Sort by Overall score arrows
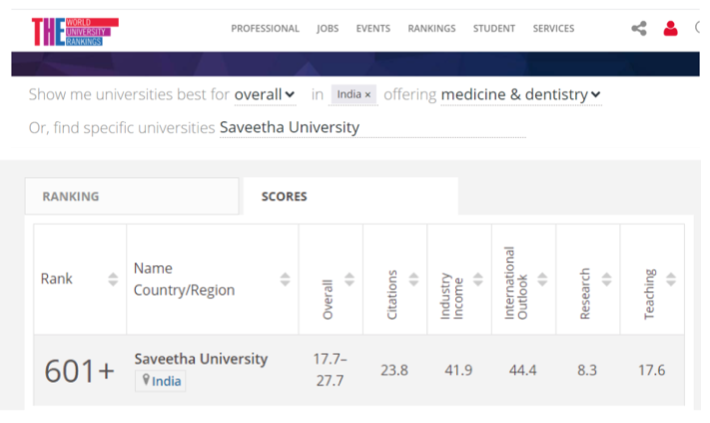 (x=349, y=280)
